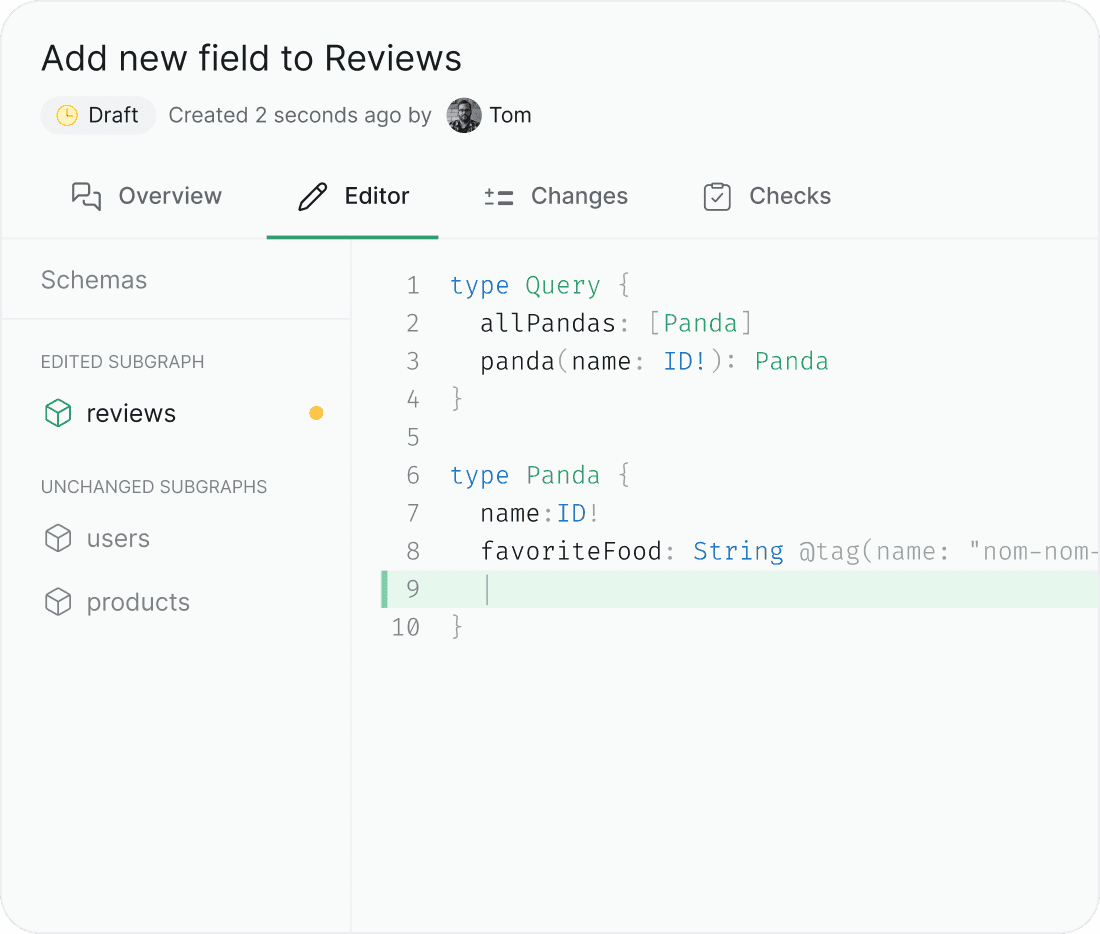This screenshot has width=1100, height=934.
Task: Click the diff icon beside Changes
Action: click(498, 196)
